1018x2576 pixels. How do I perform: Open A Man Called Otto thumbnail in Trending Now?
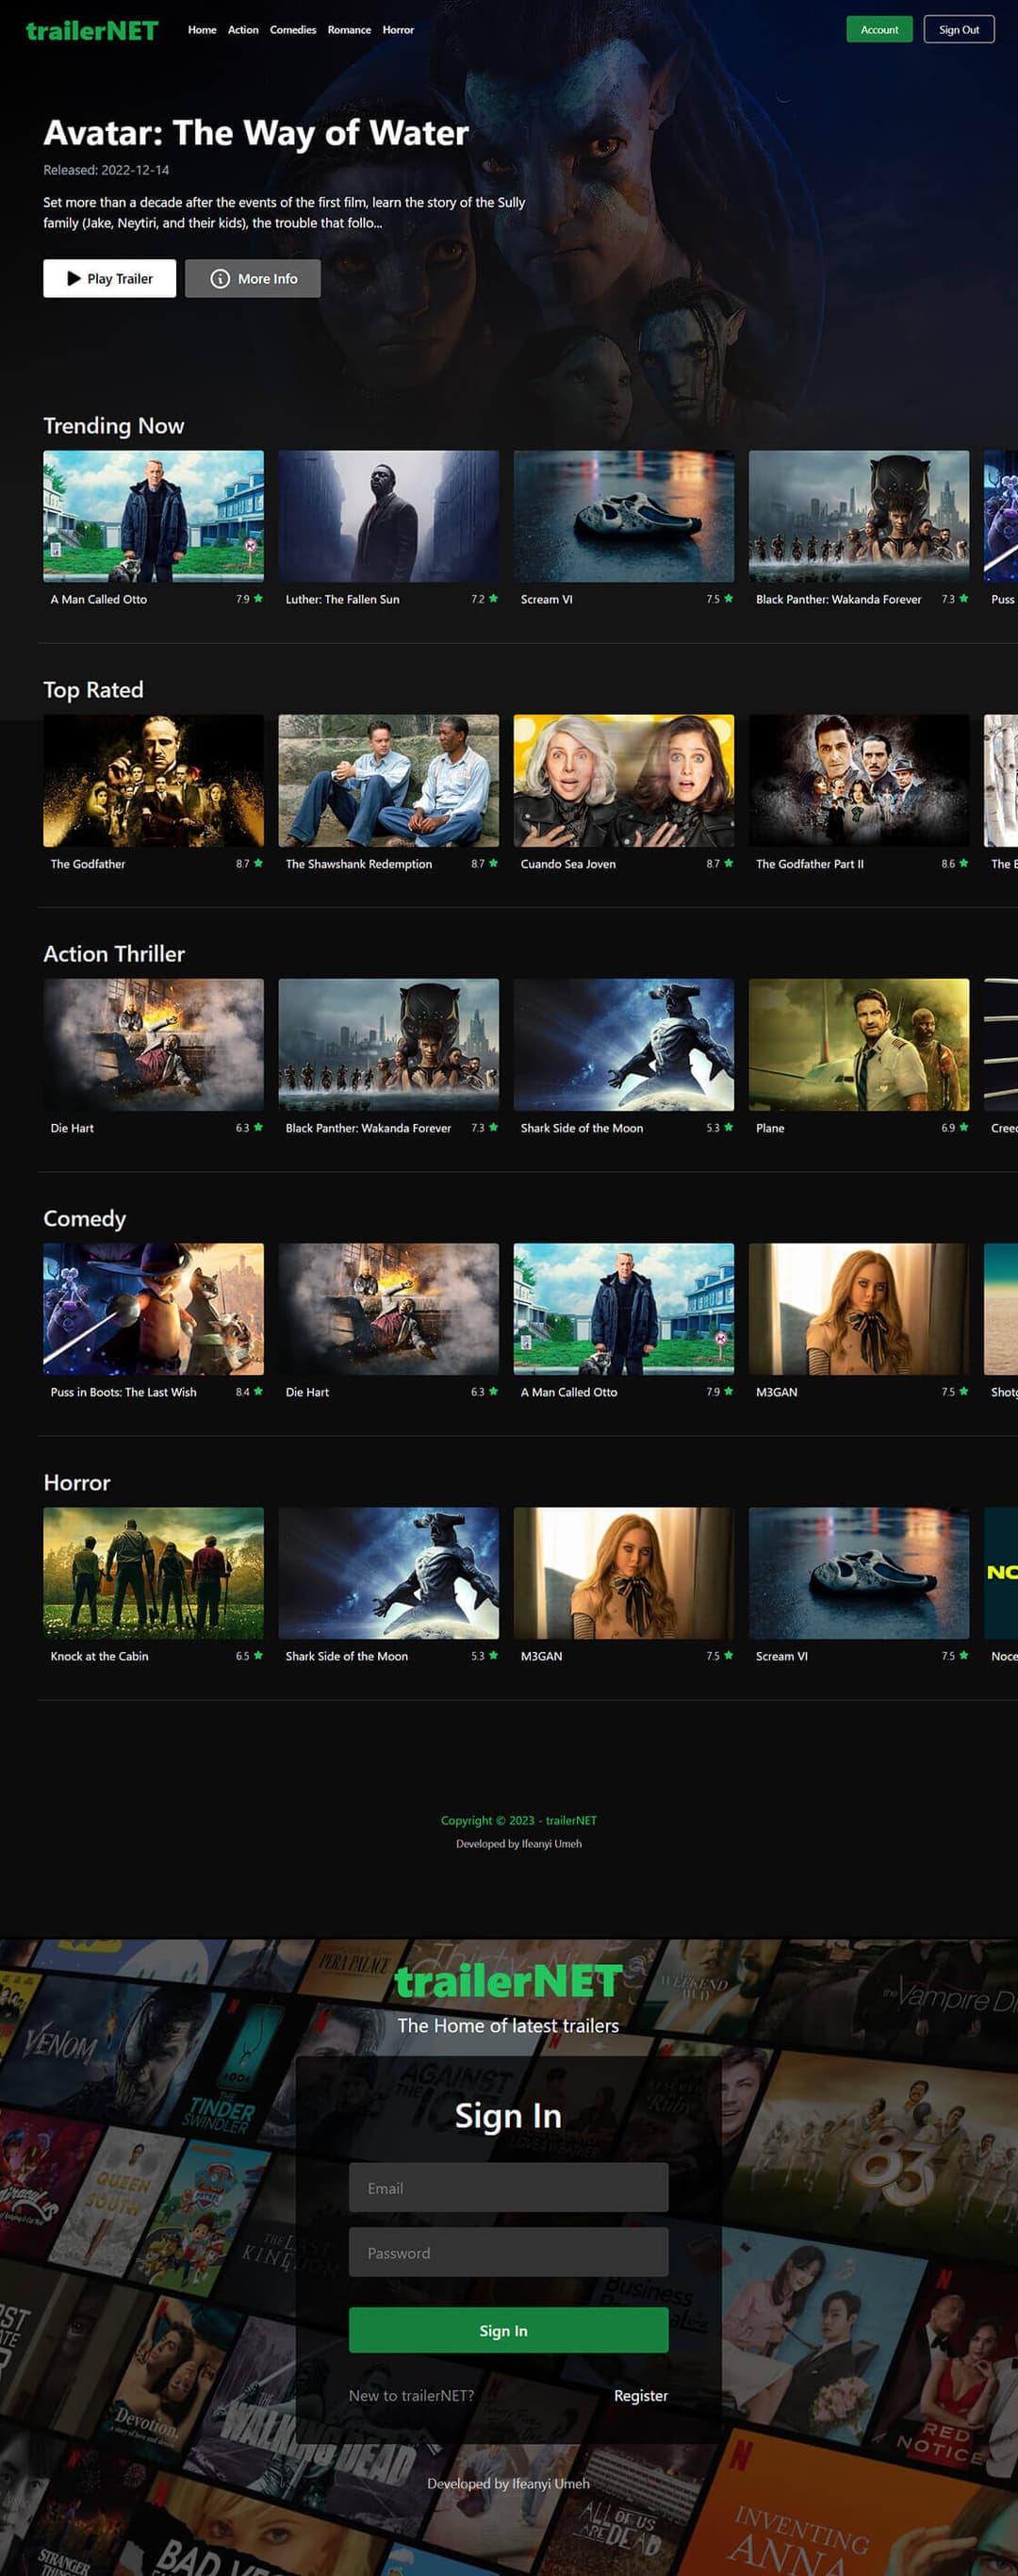pos(153,516)
